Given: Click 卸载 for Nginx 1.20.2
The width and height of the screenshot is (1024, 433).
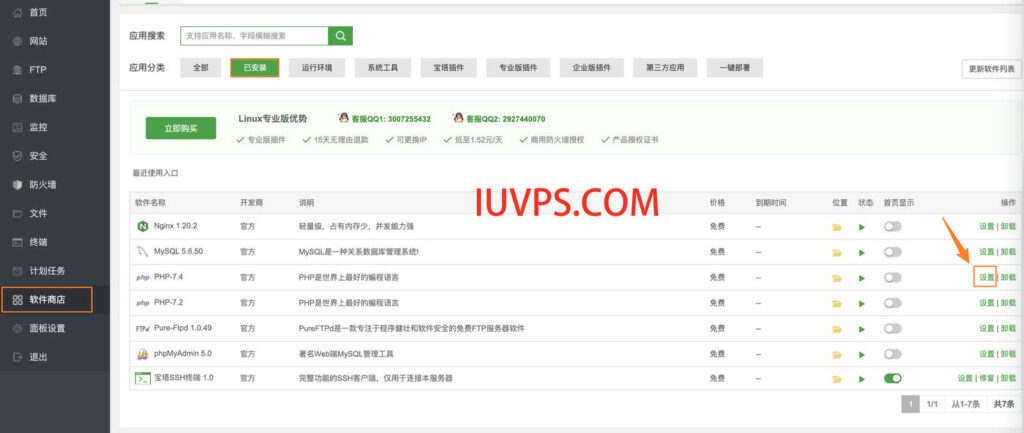Looking at the screenshot, I should coord(1008,227).
